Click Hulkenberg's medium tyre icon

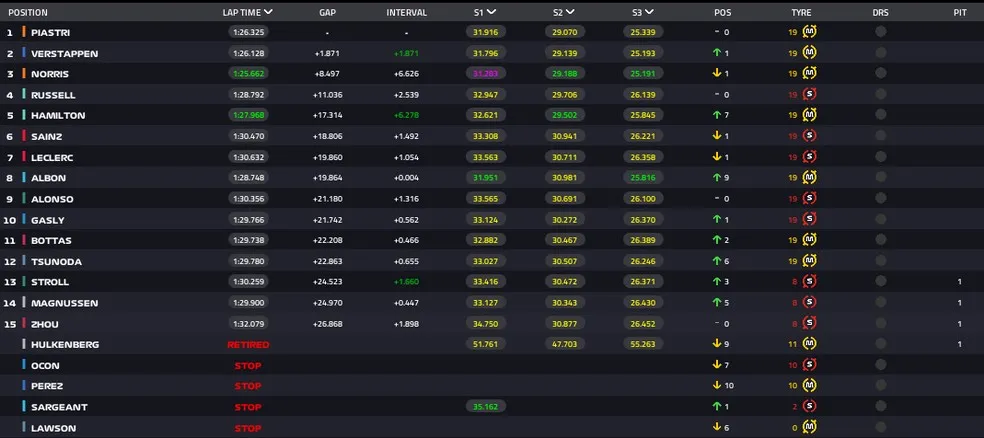click(x=810, y=344)
